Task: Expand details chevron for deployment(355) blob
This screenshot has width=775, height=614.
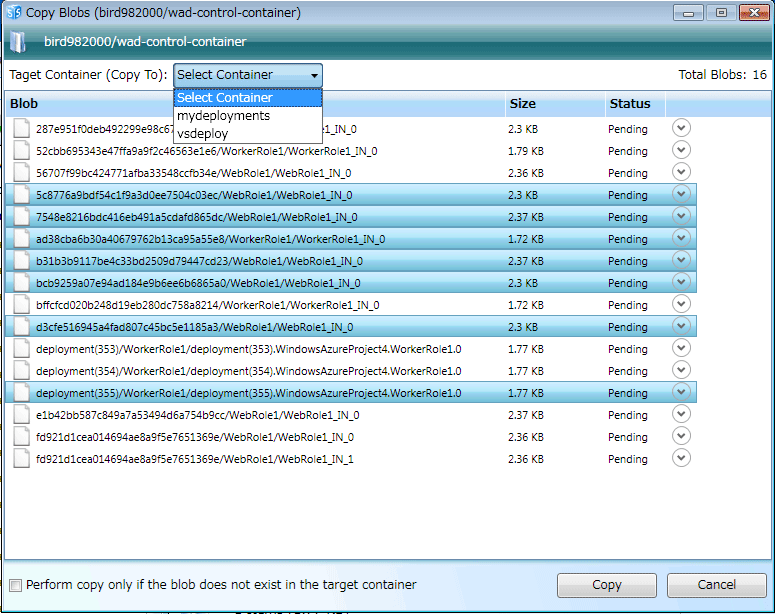Action: [x=681, y=392]
